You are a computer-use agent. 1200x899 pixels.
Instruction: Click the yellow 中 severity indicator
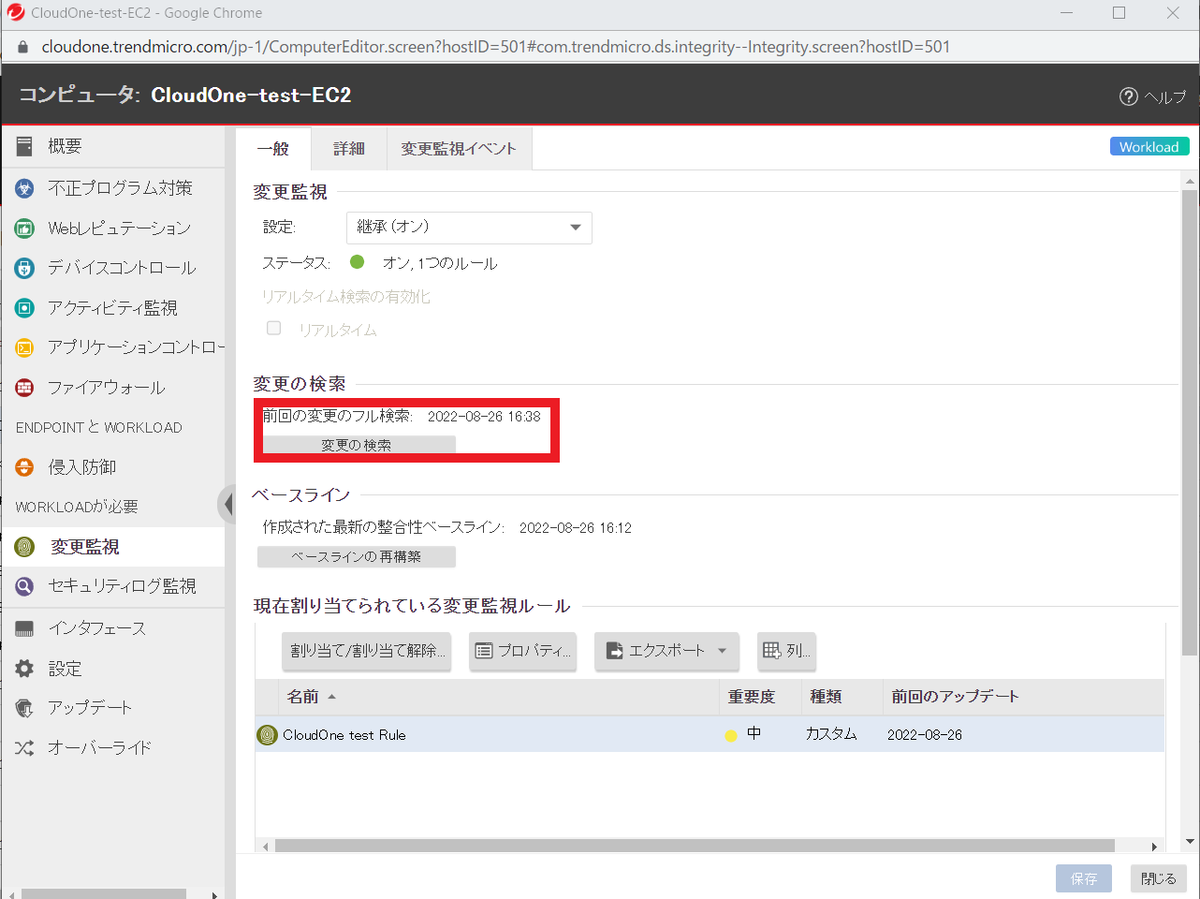(x=731, y=735)
